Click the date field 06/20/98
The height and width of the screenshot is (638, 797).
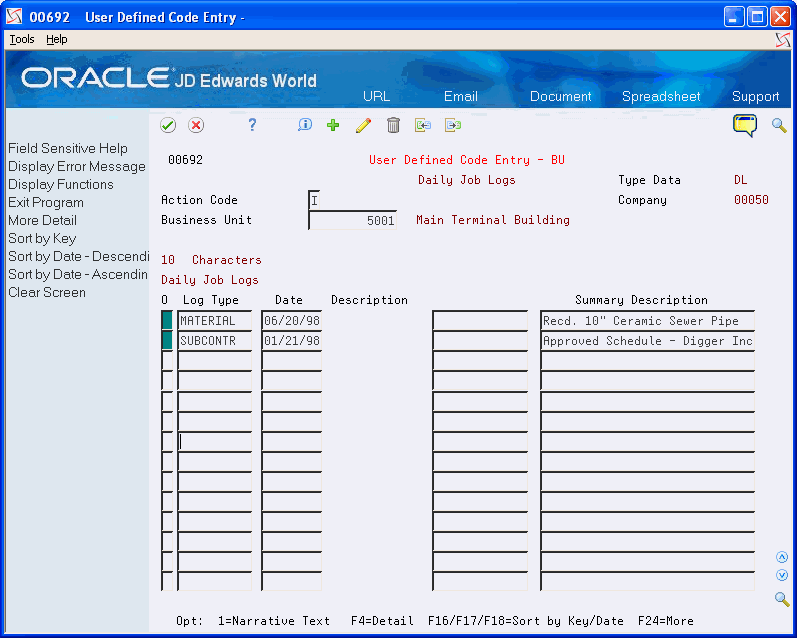tap(292, 321)
